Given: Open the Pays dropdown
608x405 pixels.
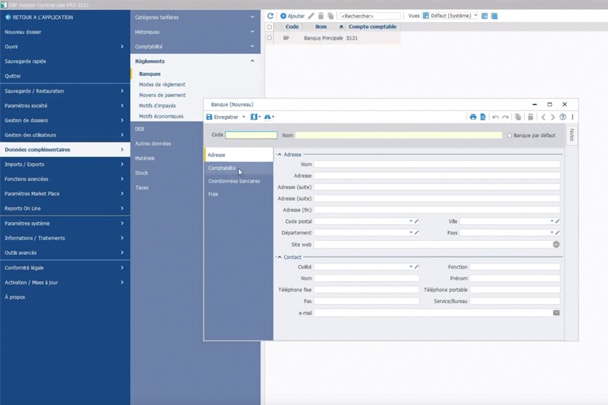Looking at the screenshot, I should click(x=551, y=233).
